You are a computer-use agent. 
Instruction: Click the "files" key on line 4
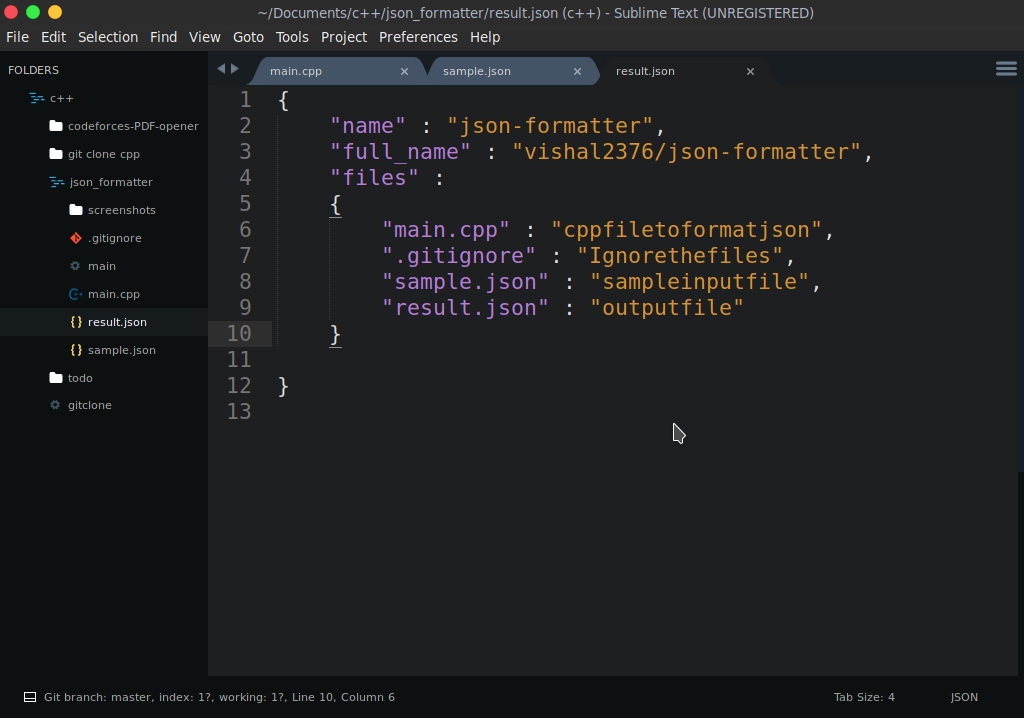[374, 178]
